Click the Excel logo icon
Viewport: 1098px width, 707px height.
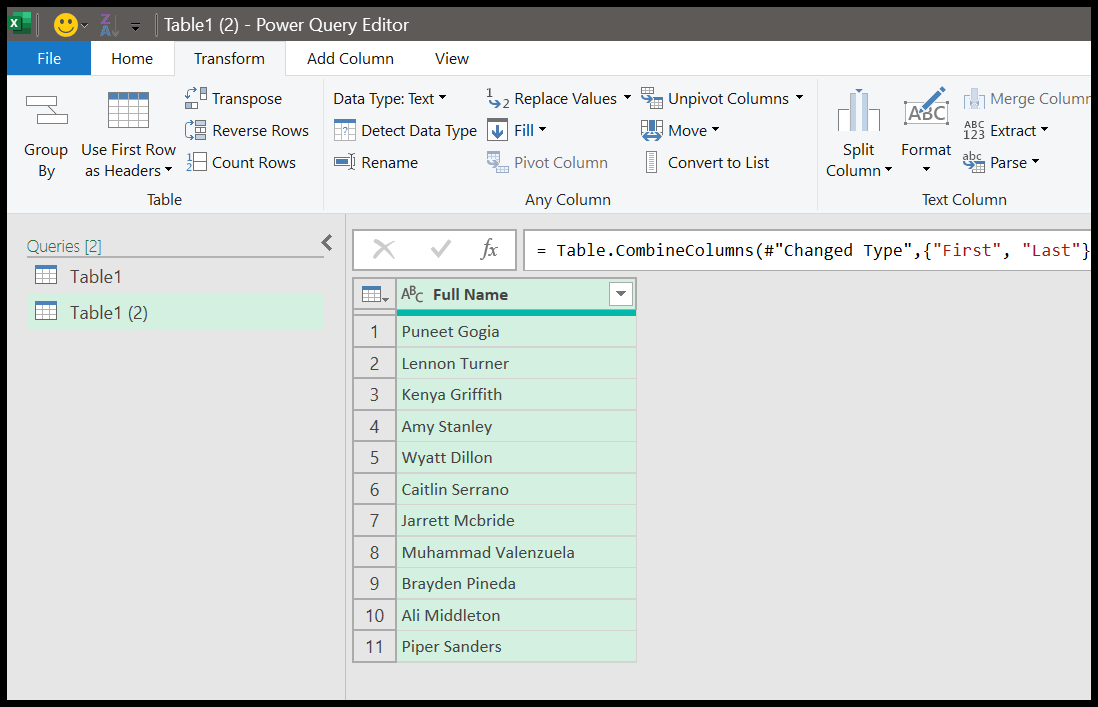20,24
